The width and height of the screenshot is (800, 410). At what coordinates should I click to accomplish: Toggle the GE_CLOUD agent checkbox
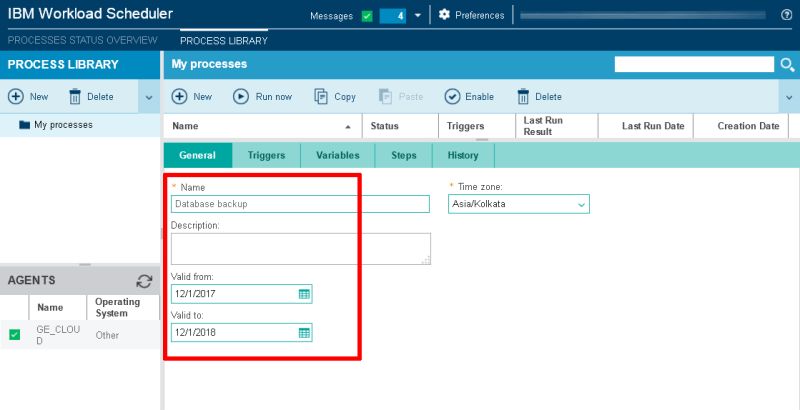point(15,335)
